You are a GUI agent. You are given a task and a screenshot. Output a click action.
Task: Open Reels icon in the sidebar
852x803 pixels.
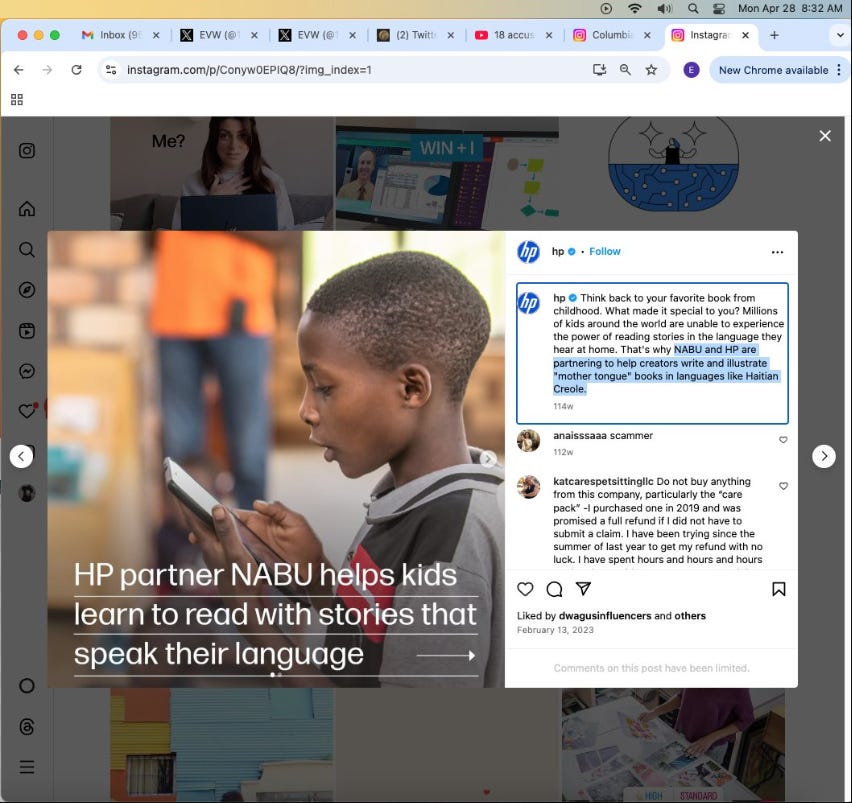click(27, 330)
